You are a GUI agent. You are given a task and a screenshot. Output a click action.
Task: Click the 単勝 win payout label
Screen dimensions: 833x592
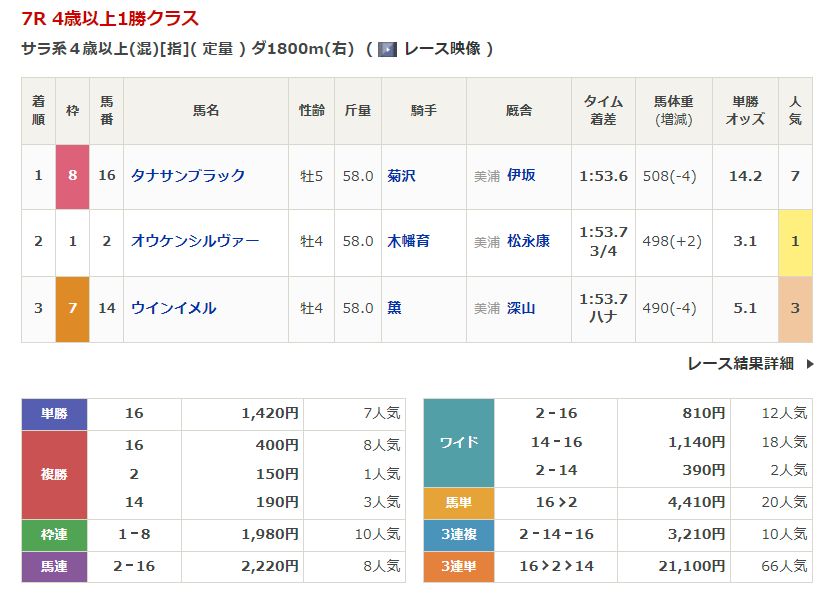pyautogui.click(x=55, y=414)
